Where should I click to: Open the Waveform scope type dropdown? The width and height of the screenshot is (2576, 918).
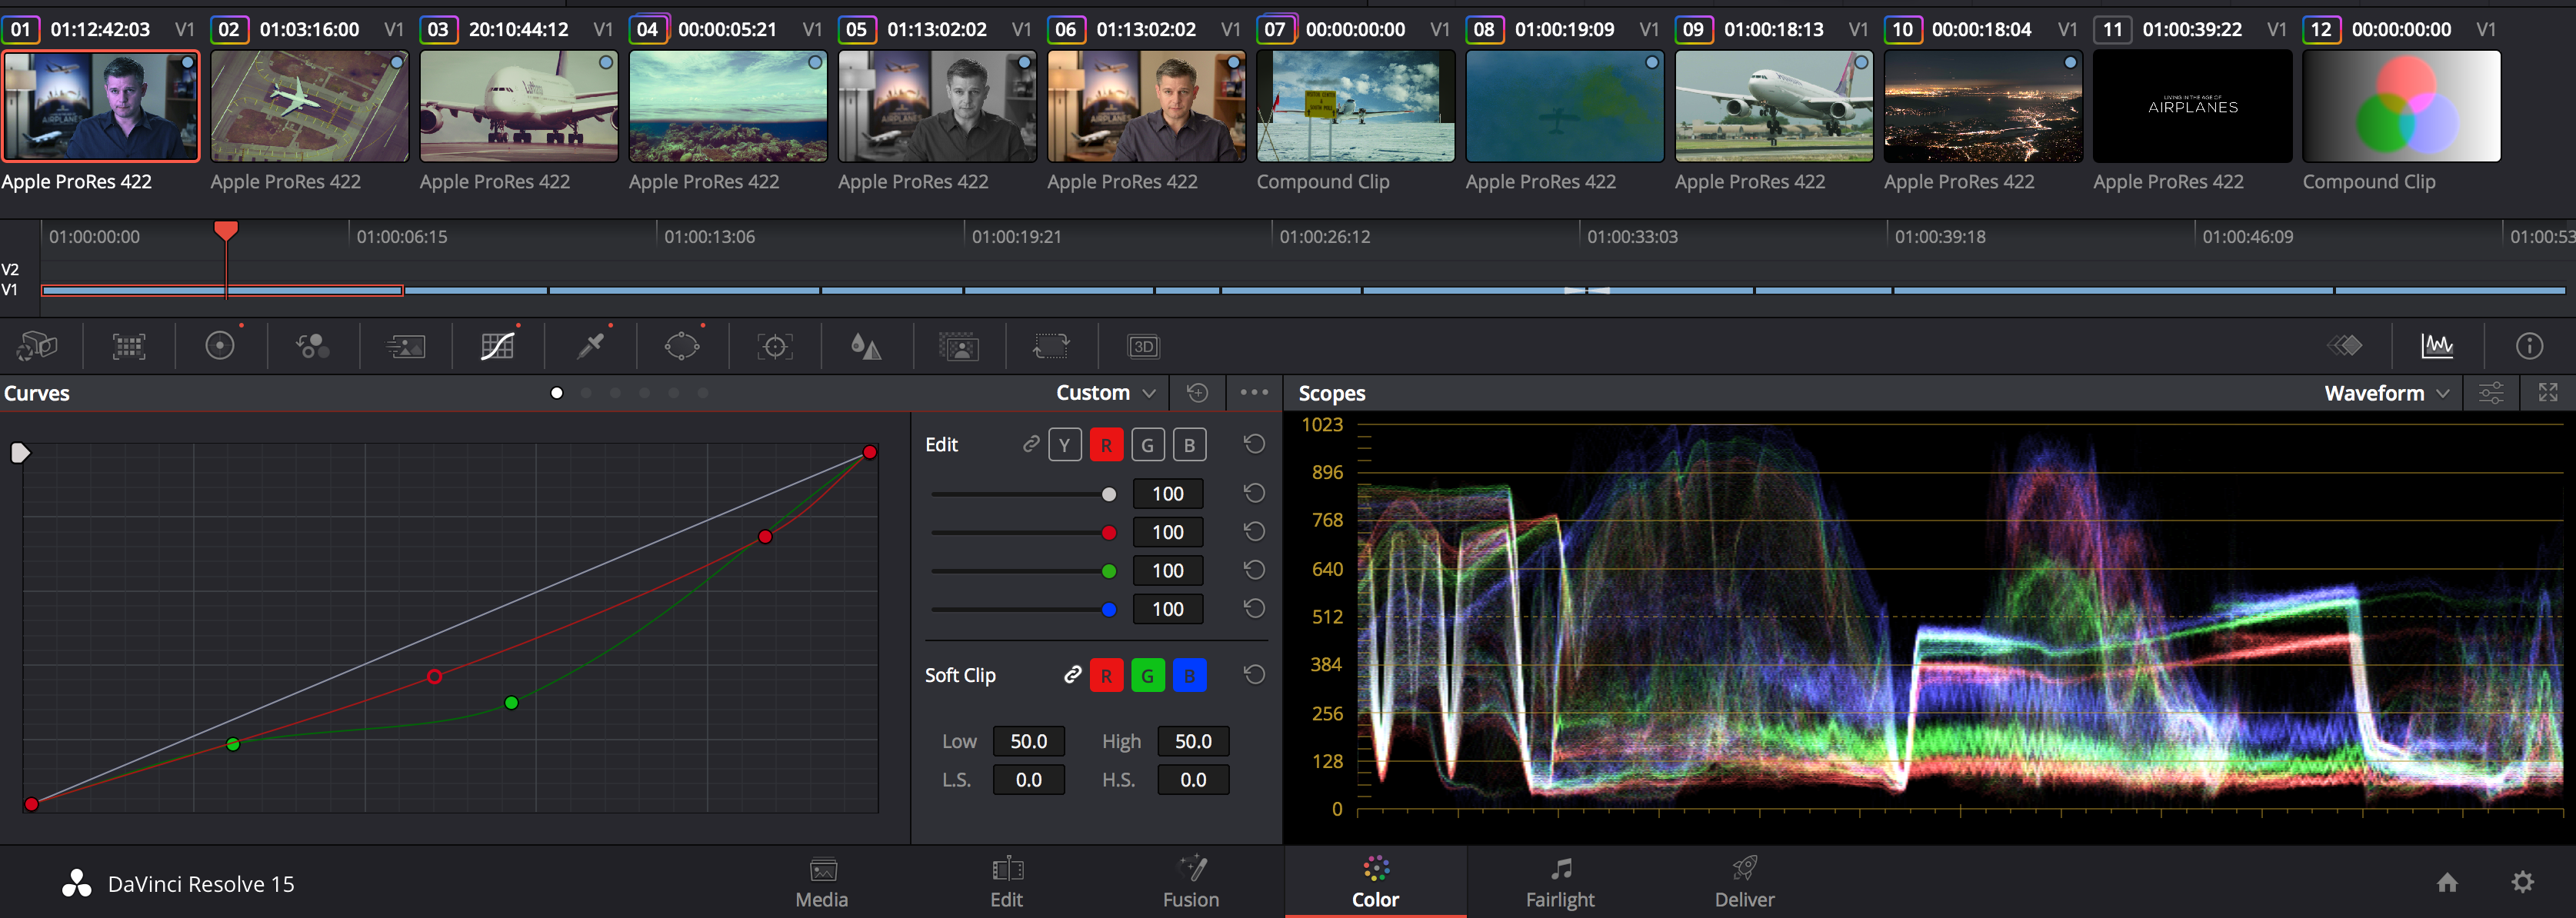coord(2386,393)
